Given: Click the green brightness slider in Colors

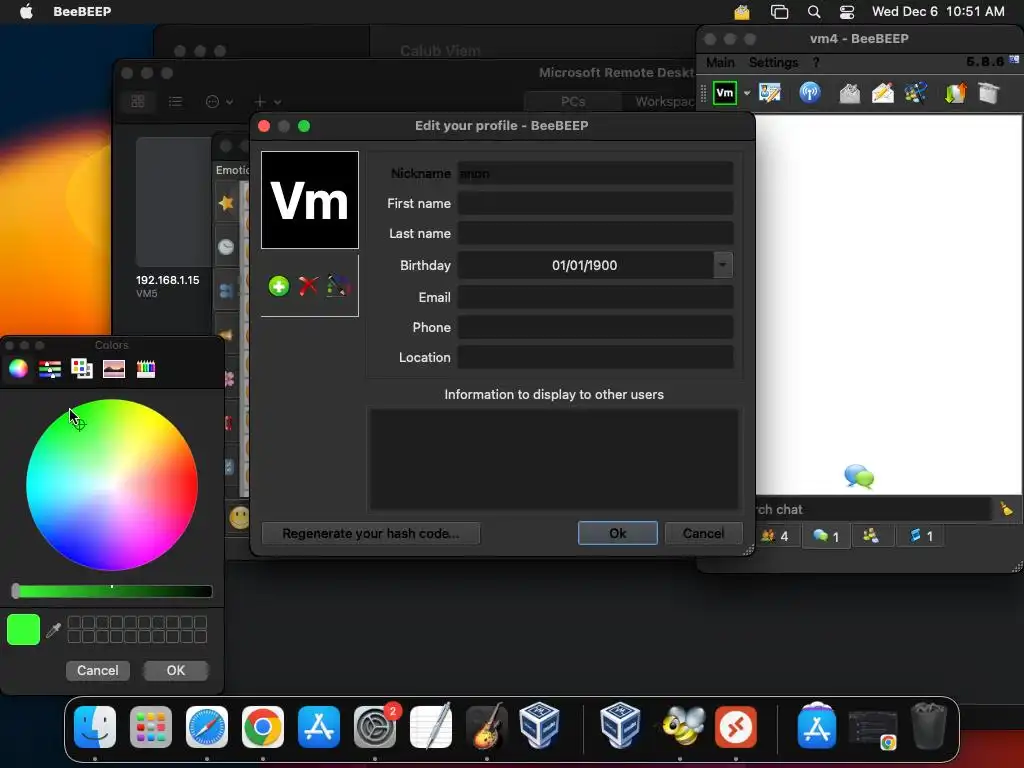Looking at the screenshot, I should pos(112,592).
